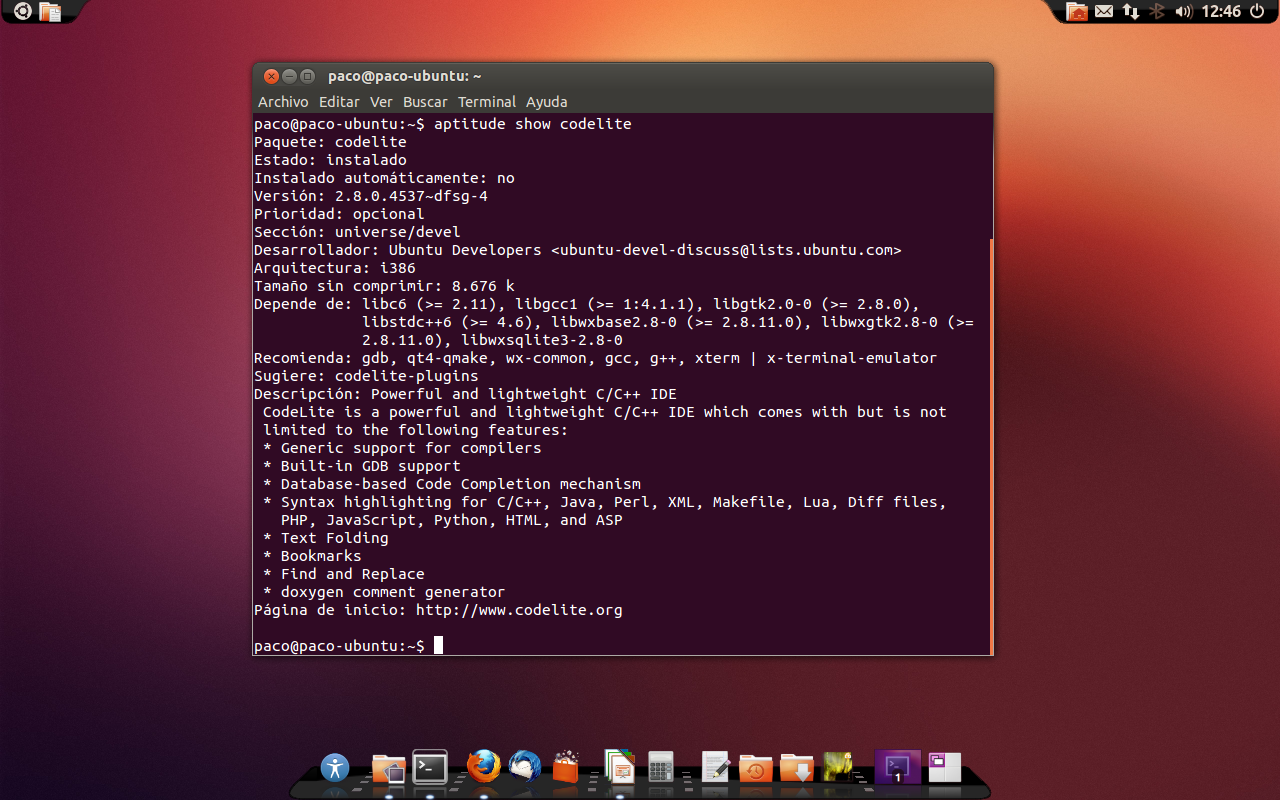Image resolution: width=1280 pixels, height=800 pixels.
Task: Open the Calculator from the dock
Action: (x=660, y=767)
